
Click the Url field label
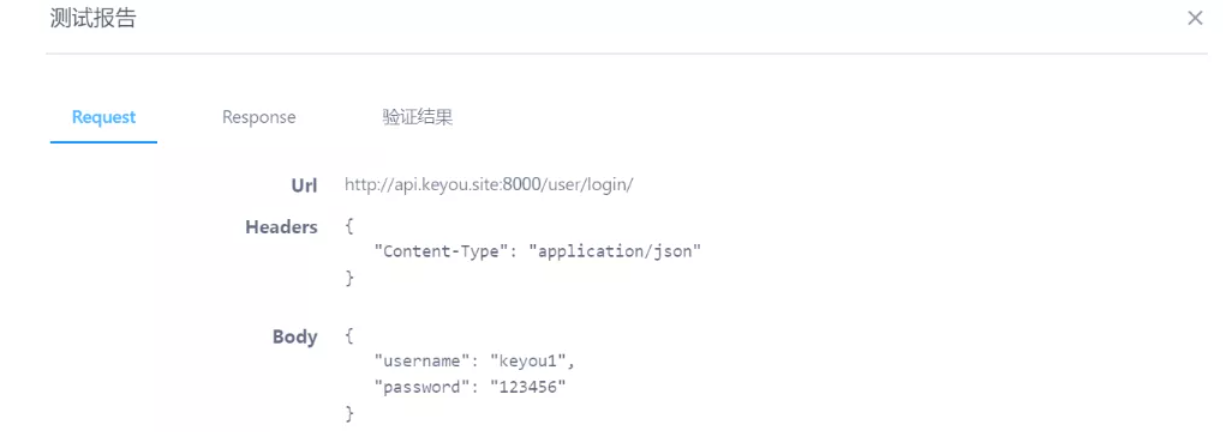click(304, 185)
